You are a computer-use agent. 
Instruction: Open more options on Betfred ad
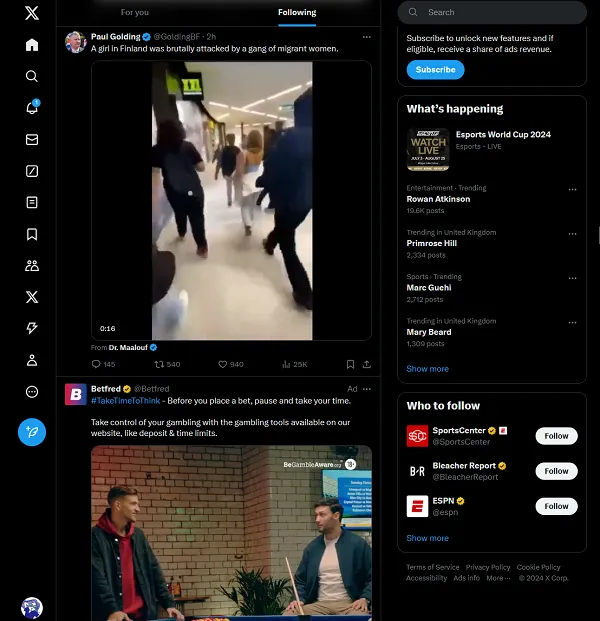[367, 389]
